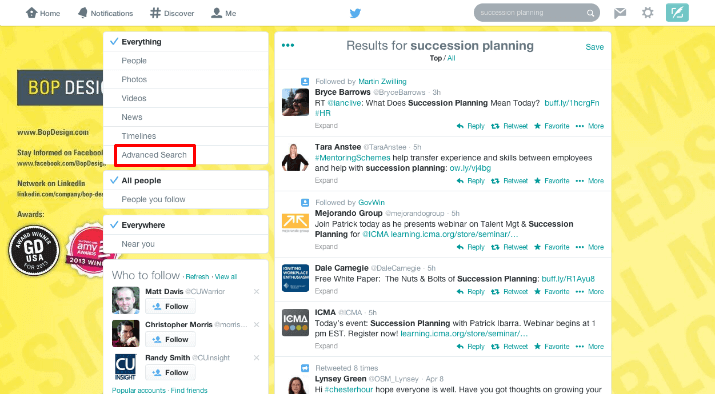This screenshot has height=394, width=715.
Task: Follow Matt Davis
Action: pyautogui.click(x=171, y=306)
